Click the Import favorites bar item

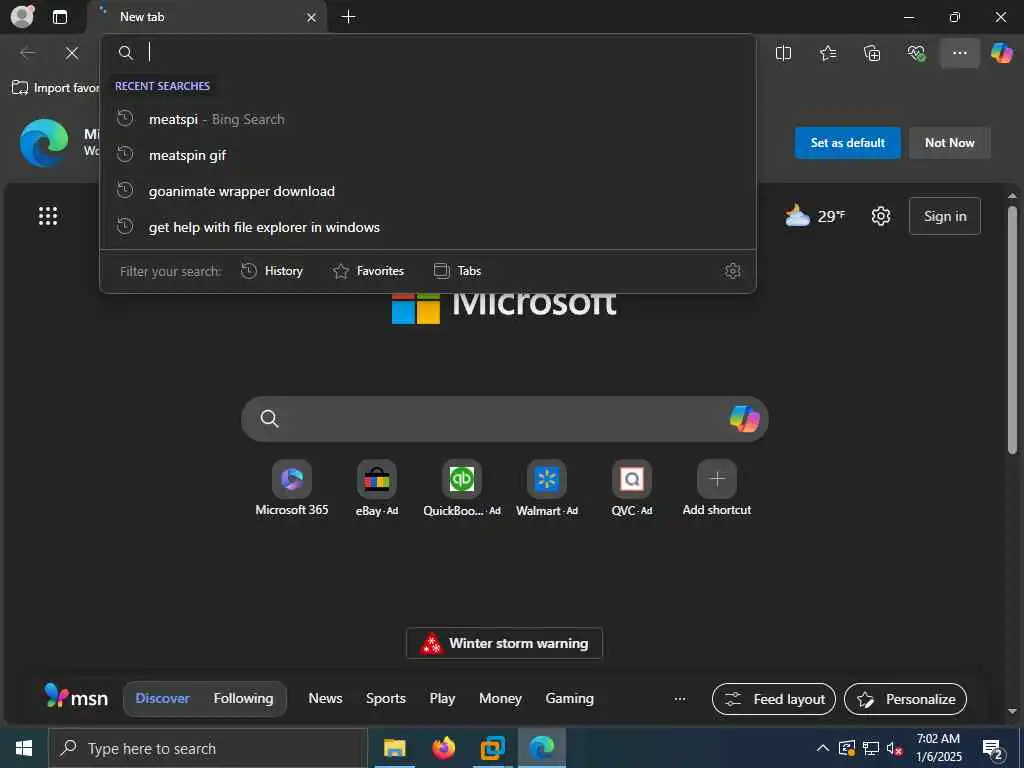(56, 88)
